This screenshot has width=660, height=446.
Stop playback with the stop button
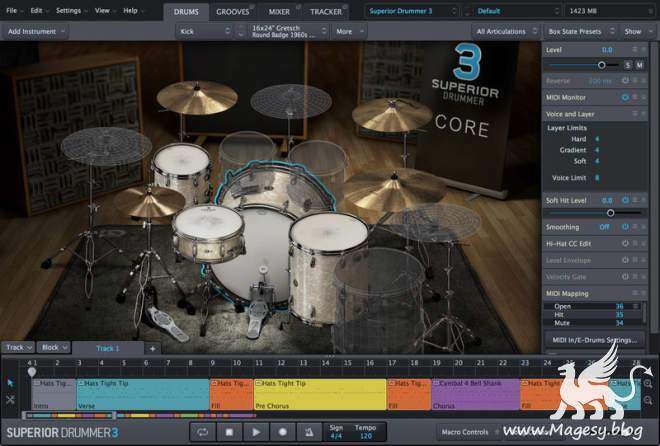pyautogui.click(x=229, y=432)
